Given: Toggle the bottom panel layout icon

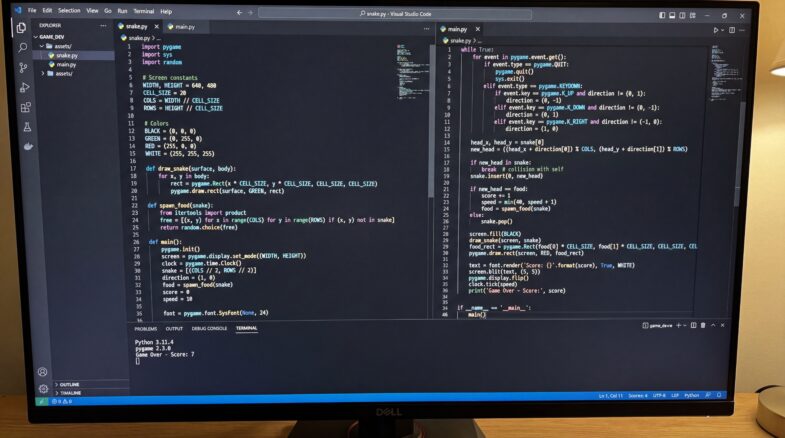Looking at the screenshot, I should pos(672,16).
